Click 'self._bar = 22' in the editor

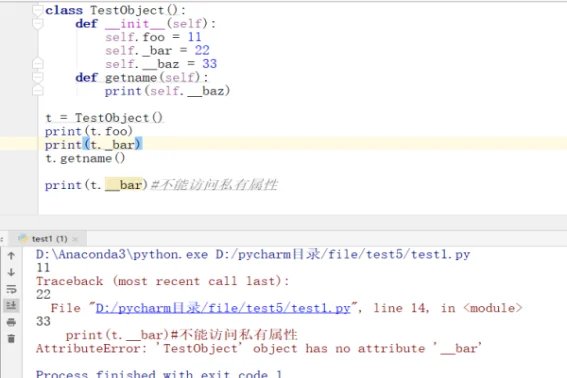pos(157,50)
